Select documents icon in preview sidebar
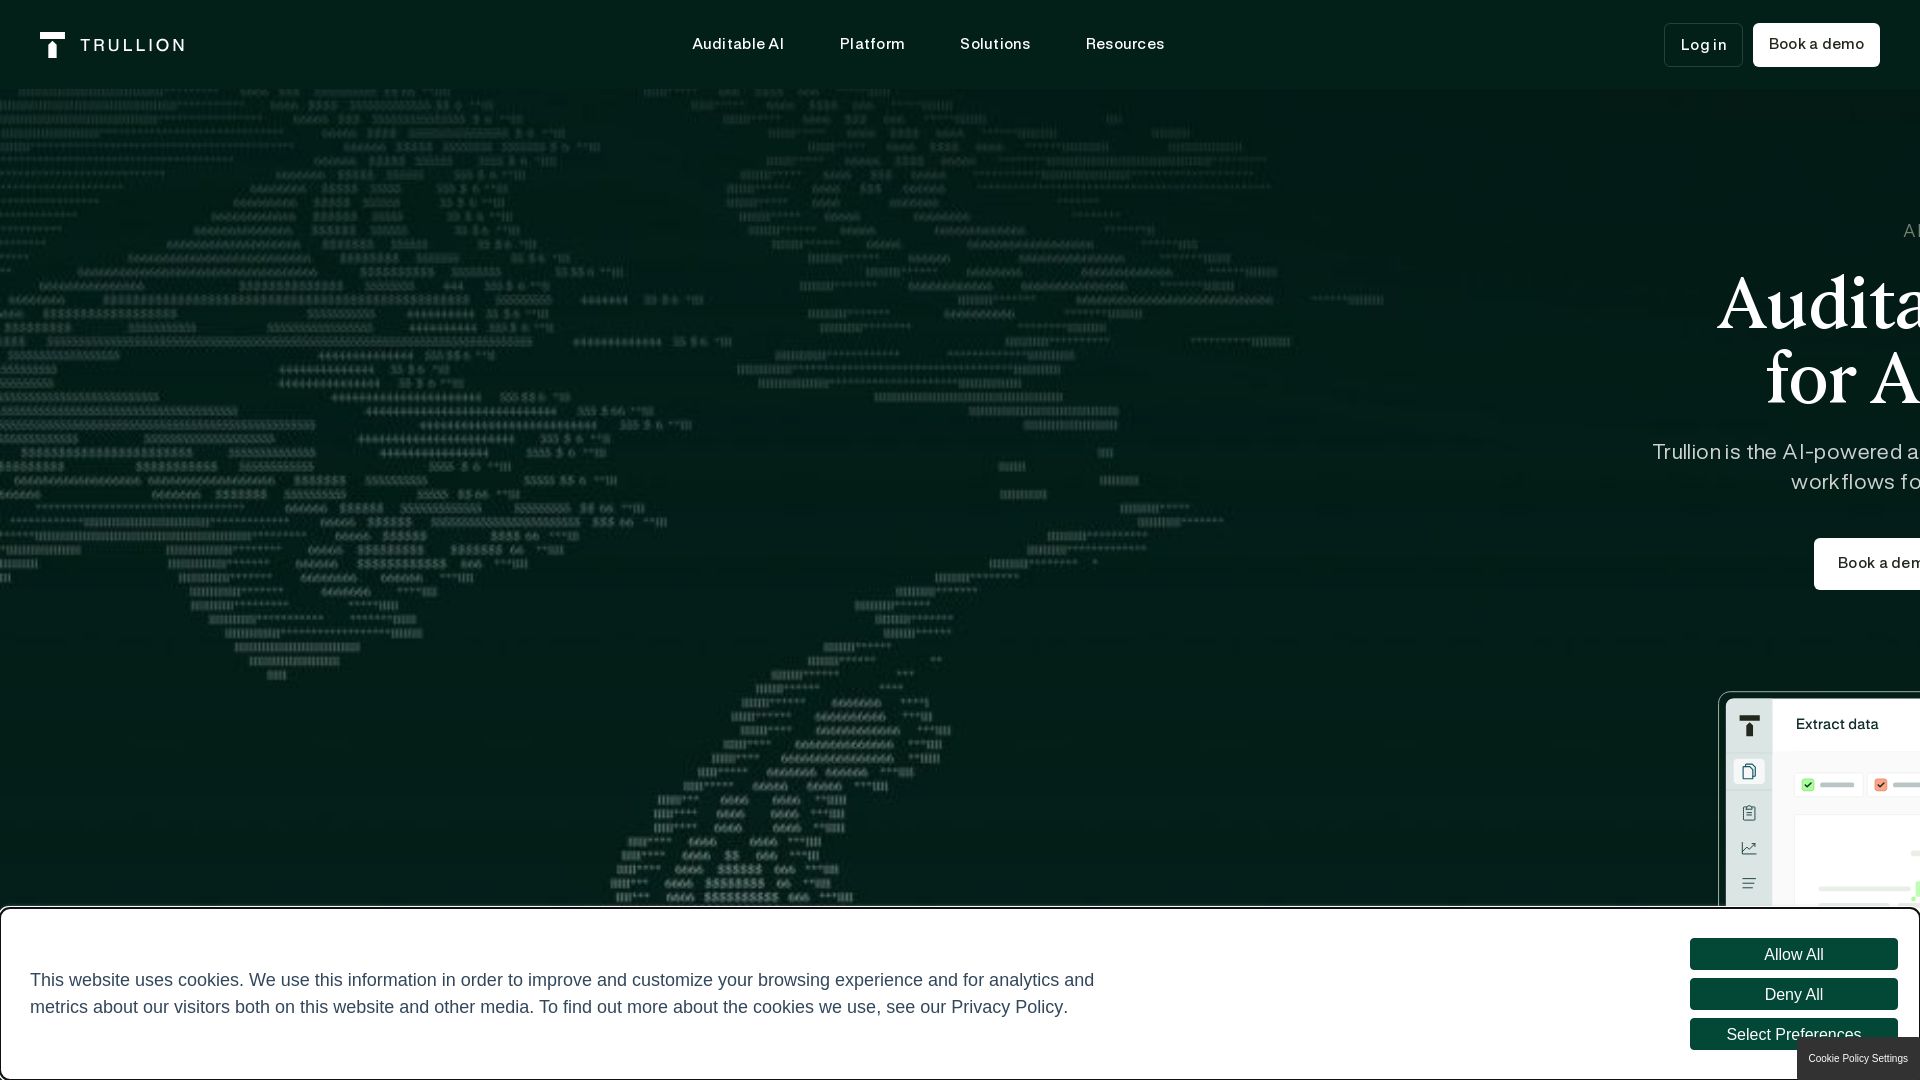 tap(1749, 771)
